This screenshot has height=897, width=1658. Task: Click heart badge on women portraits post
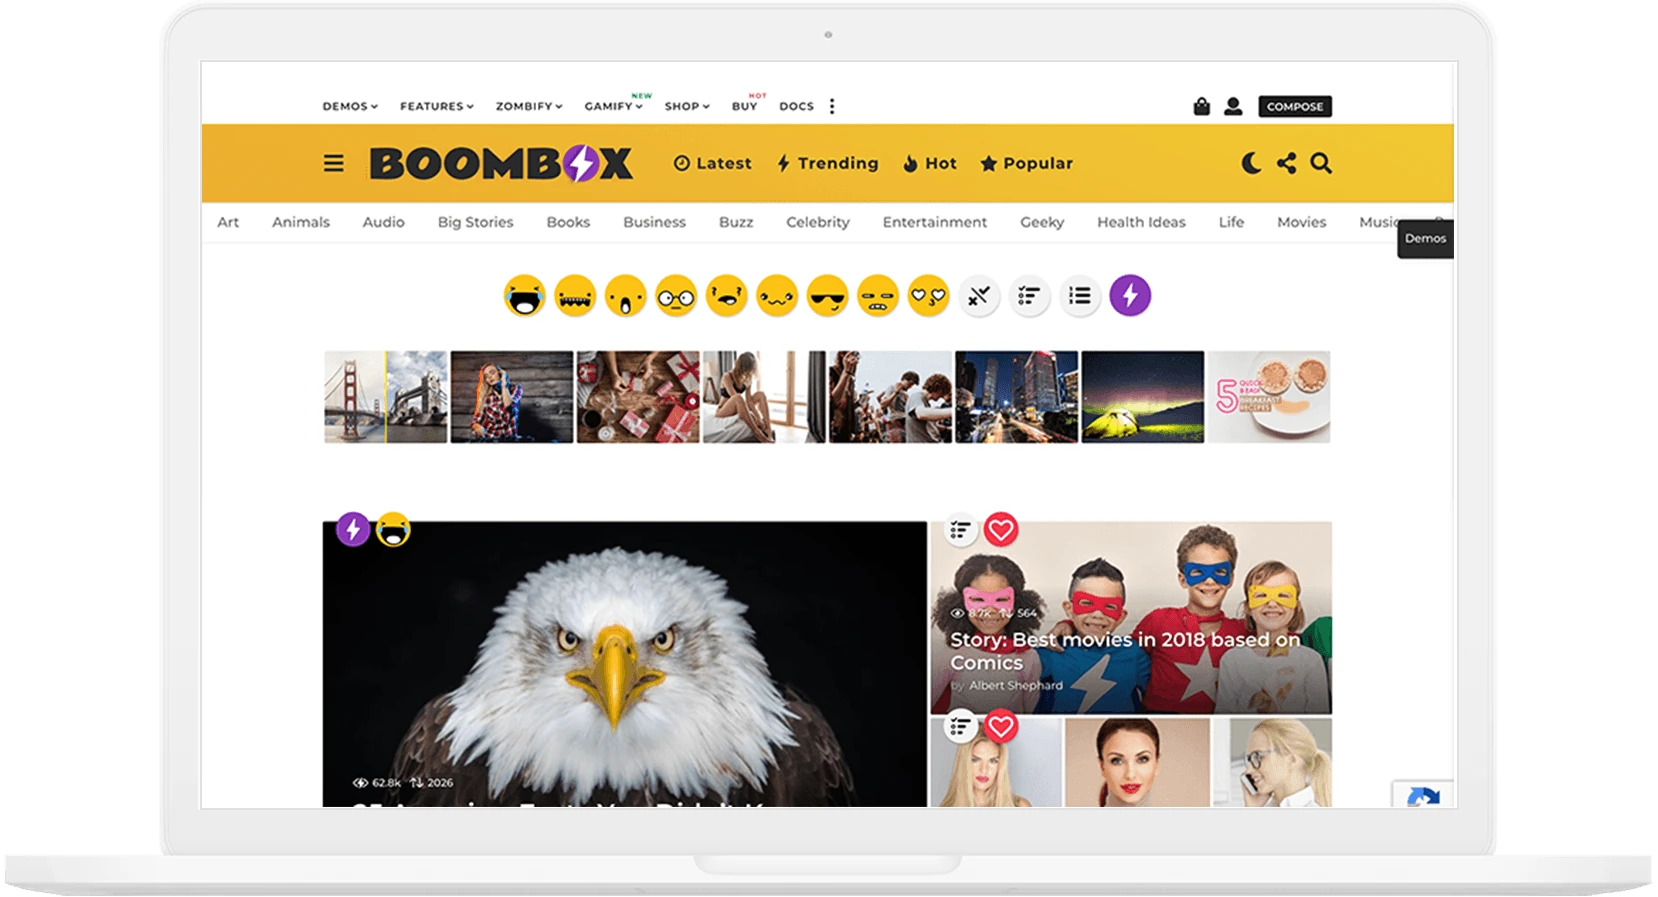[1001, 726]
